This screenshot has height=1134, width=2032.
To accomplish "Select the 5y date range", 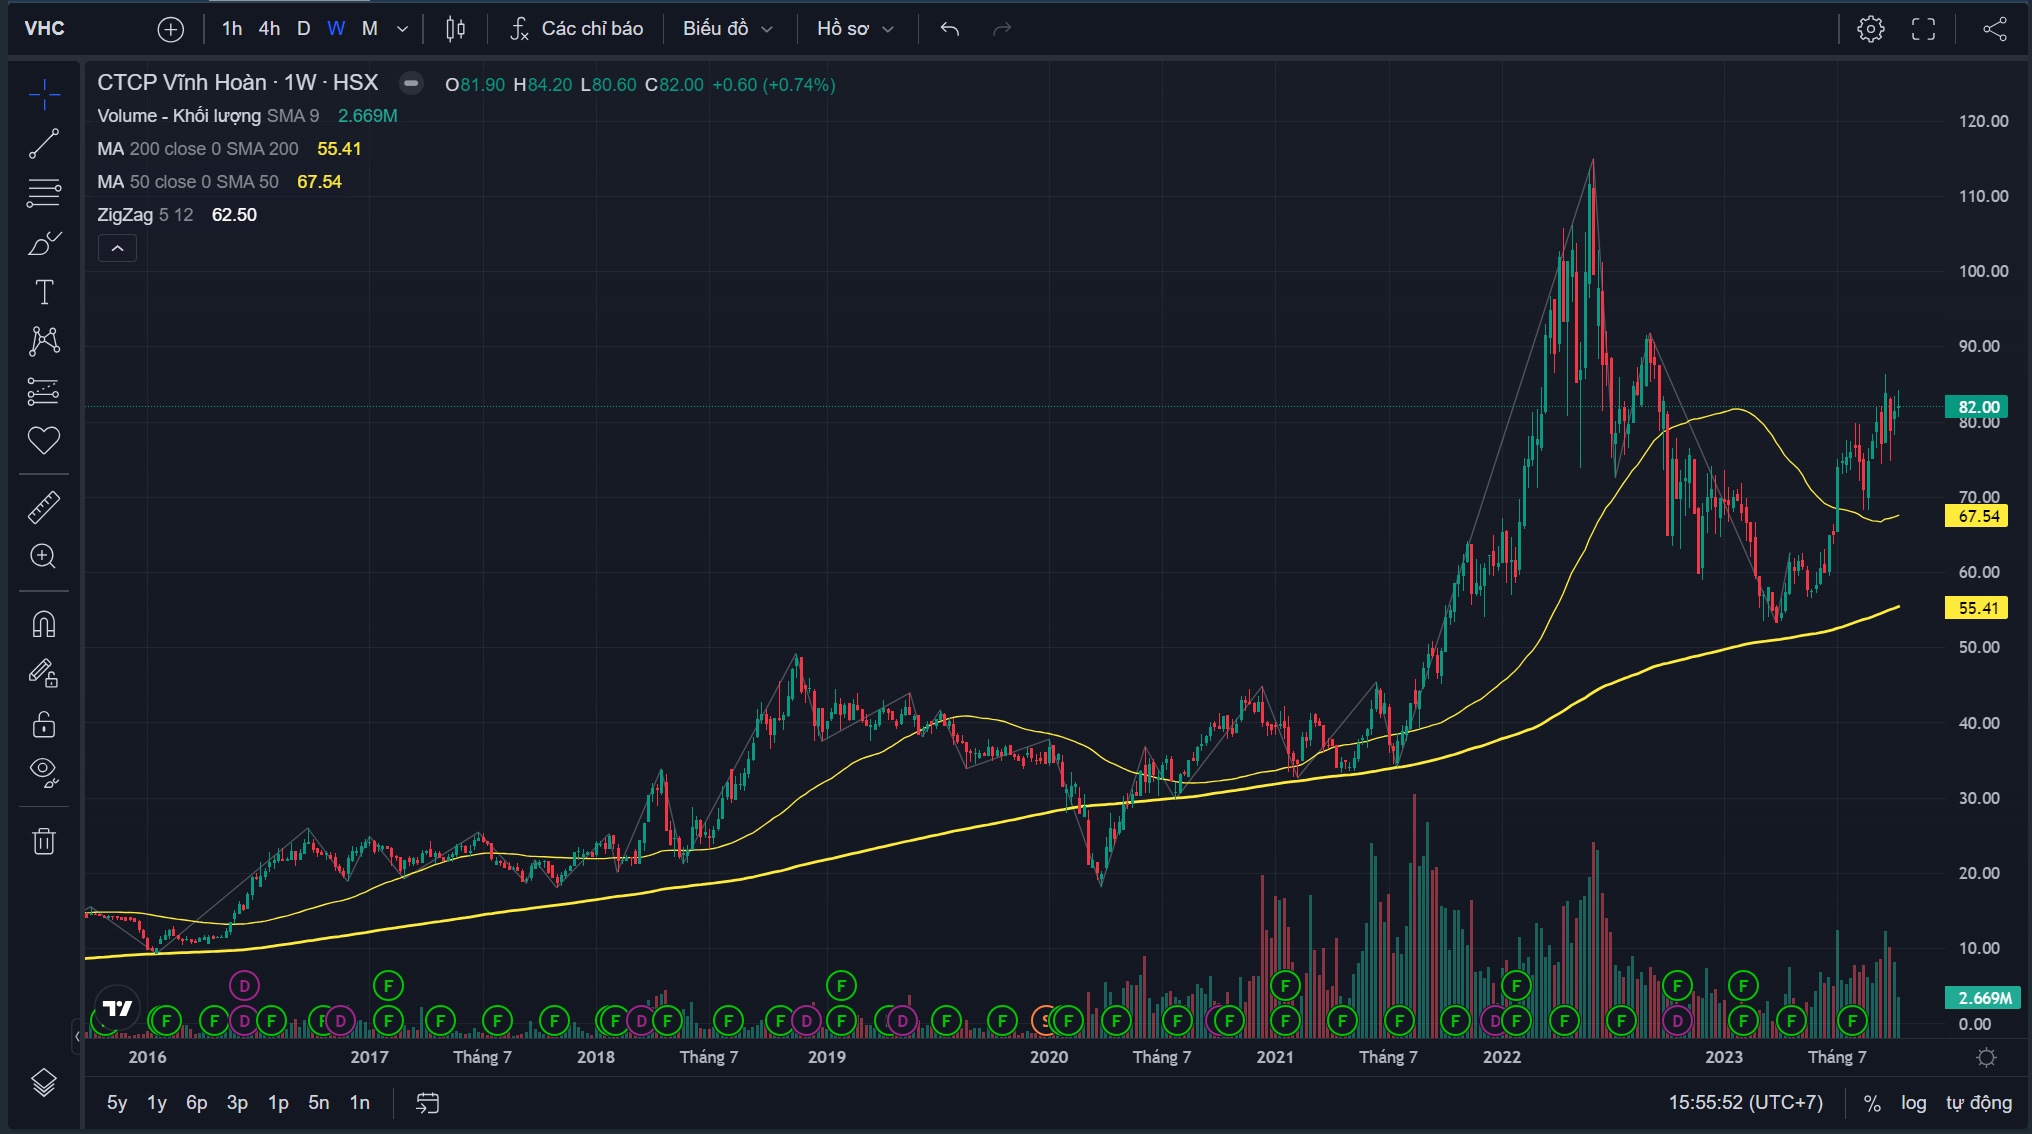I will [x=117, y=1102].
